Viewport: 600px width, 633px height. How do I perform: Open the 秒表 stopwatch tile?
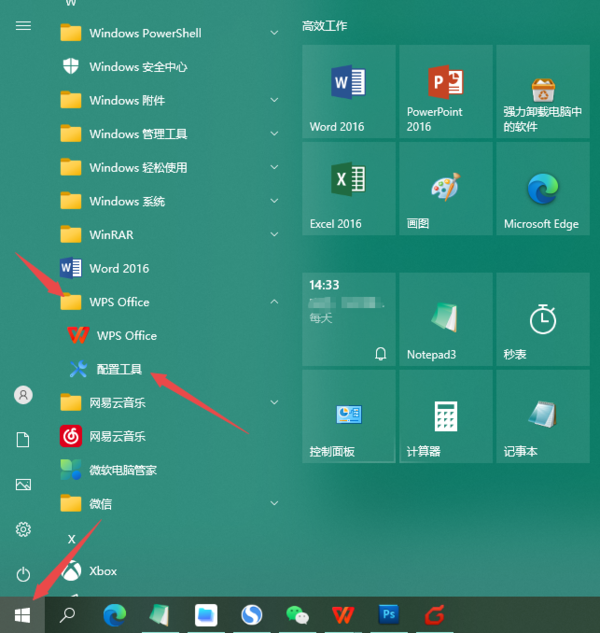pos(543,319)
